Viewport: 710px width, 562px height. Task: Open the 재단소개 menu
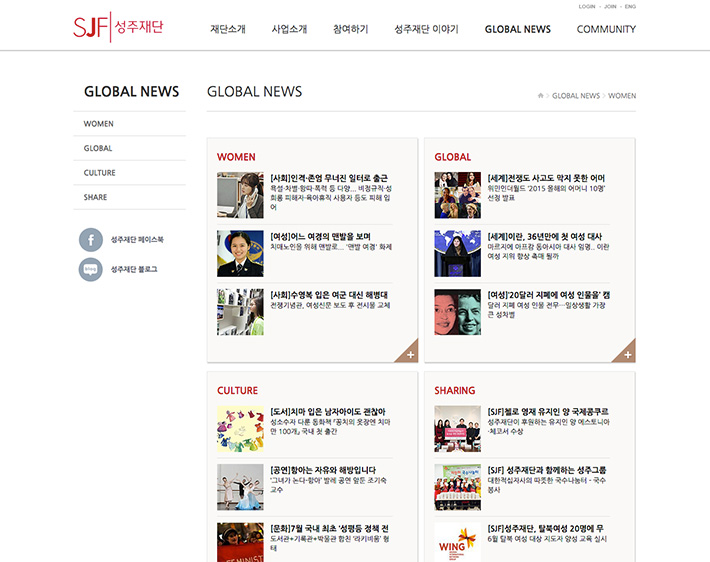(227, 29)
